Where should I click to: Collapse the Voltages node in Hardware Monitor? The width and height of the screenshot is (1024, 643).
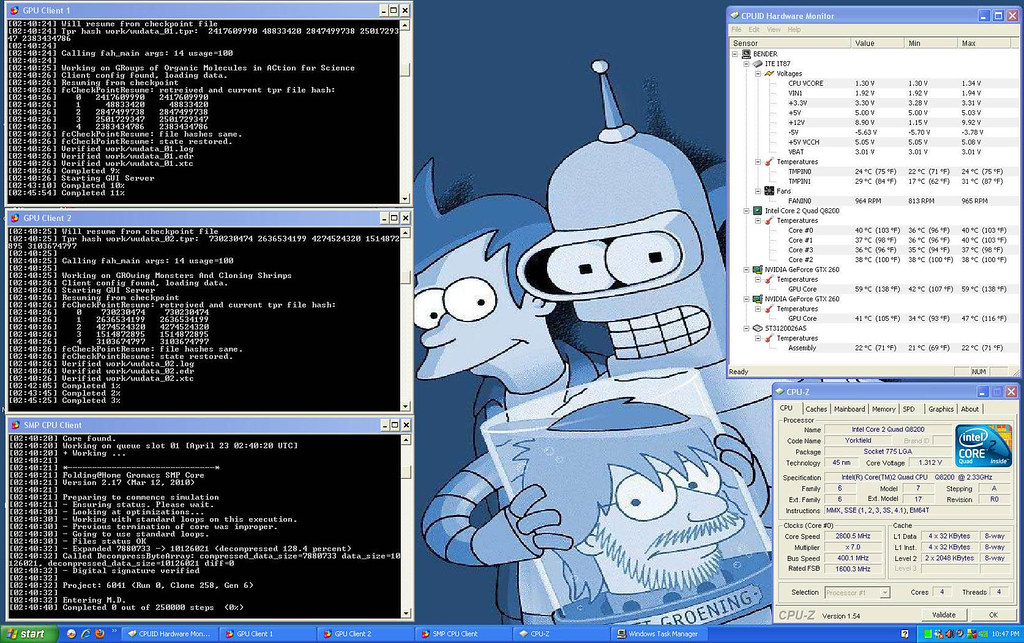click(758, 74)
